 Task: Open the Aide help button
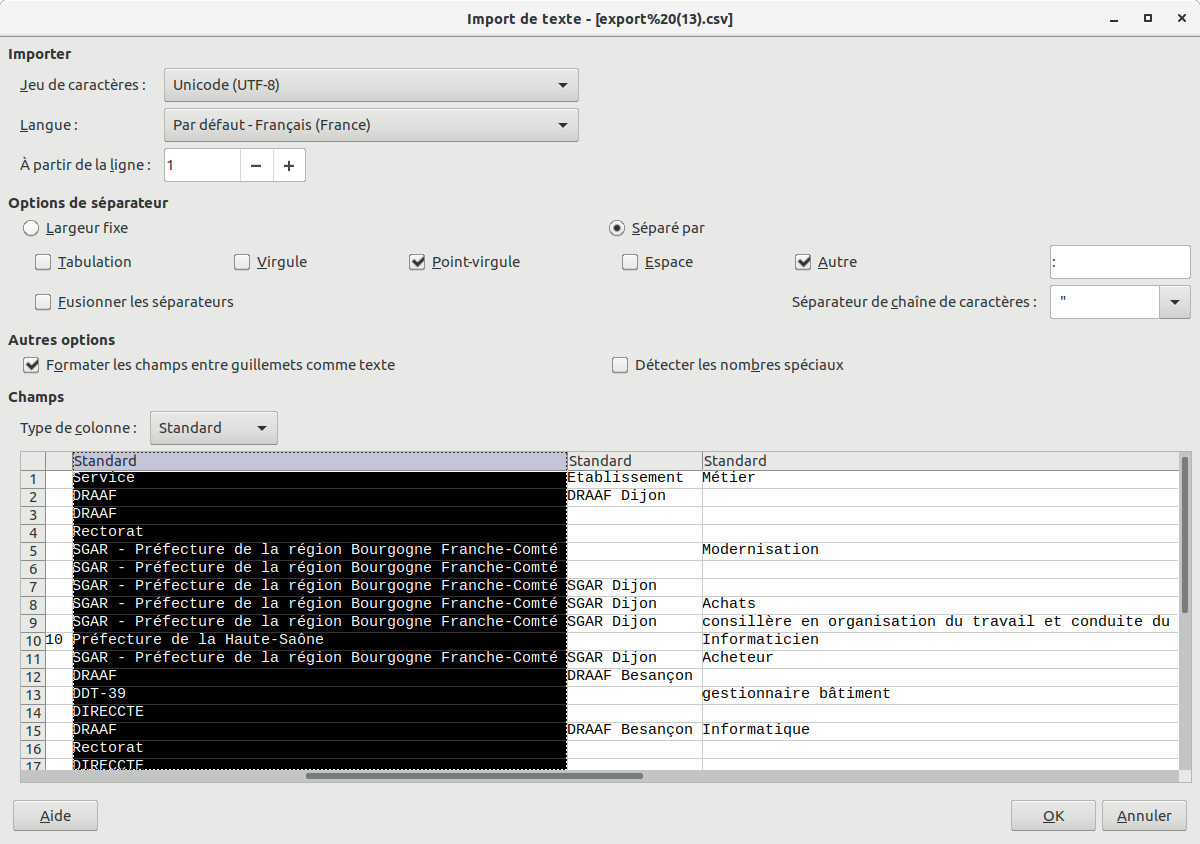pyautogui.click(x=56, y=816)
